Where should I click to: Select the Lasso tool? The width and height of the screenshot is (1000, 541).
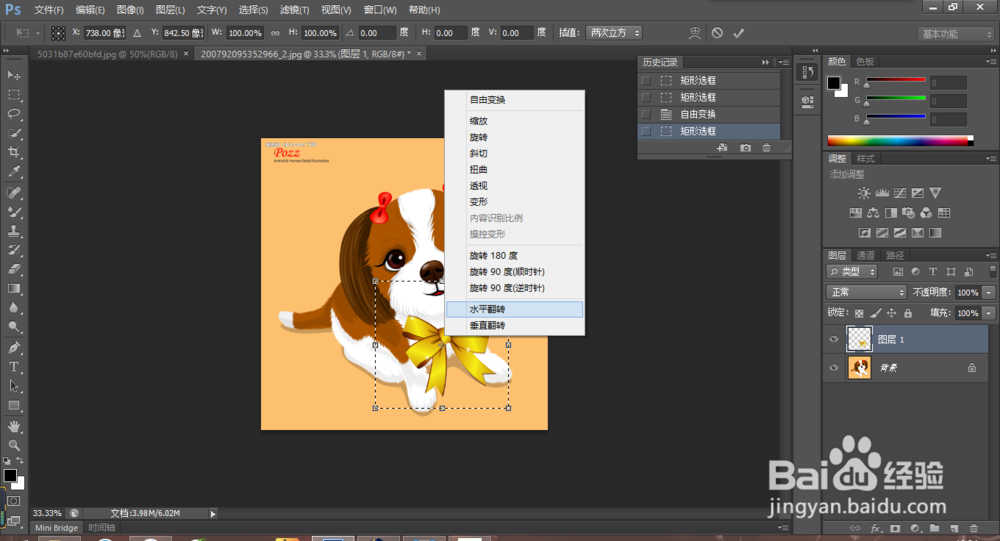coord(13,114)
